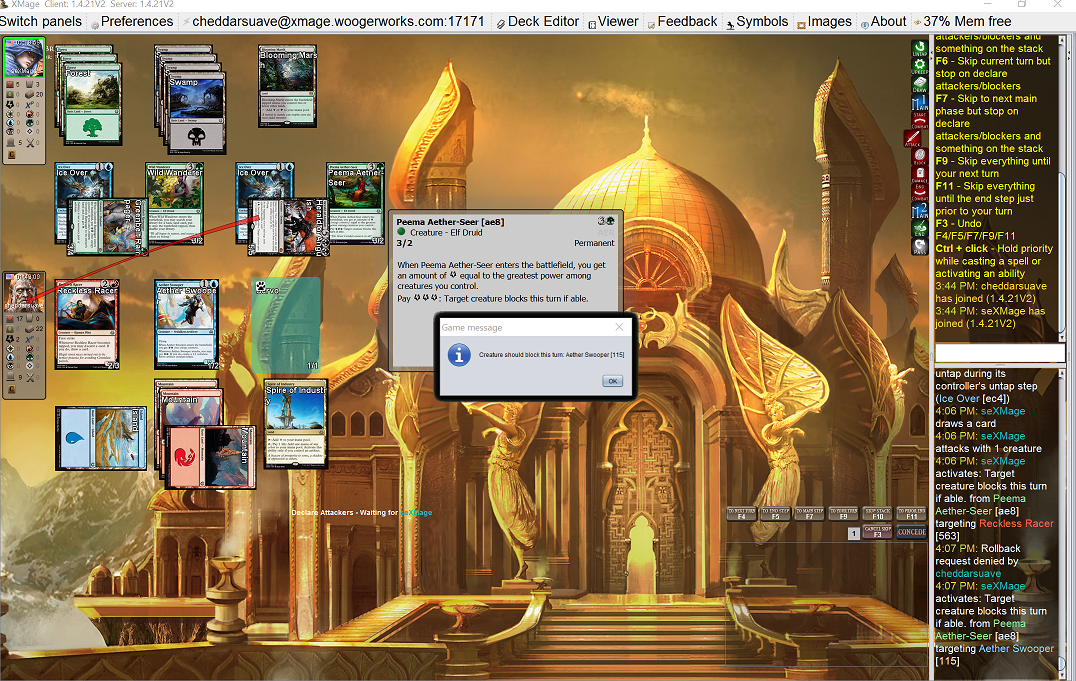
Task: Open the Feedback form
Action: [682, 21]
